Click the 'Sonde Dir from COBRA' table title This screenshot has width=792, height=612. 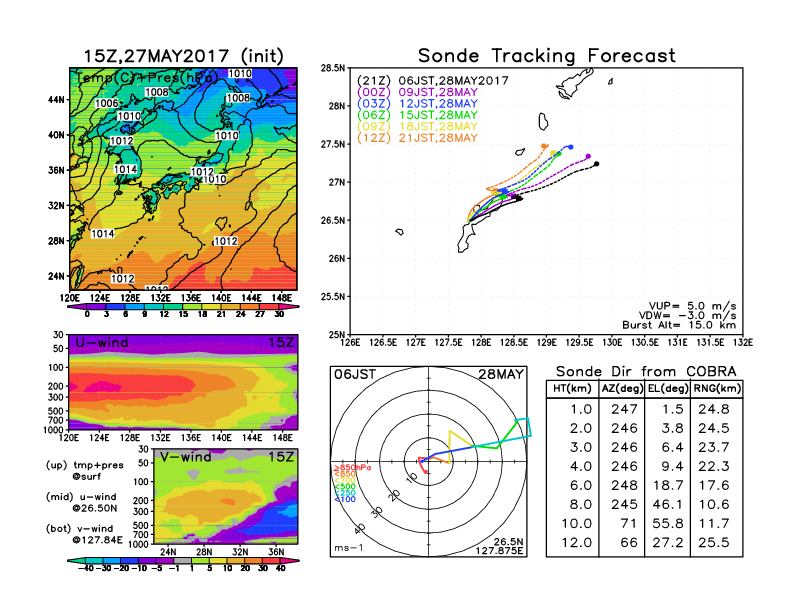pos(646,372)
